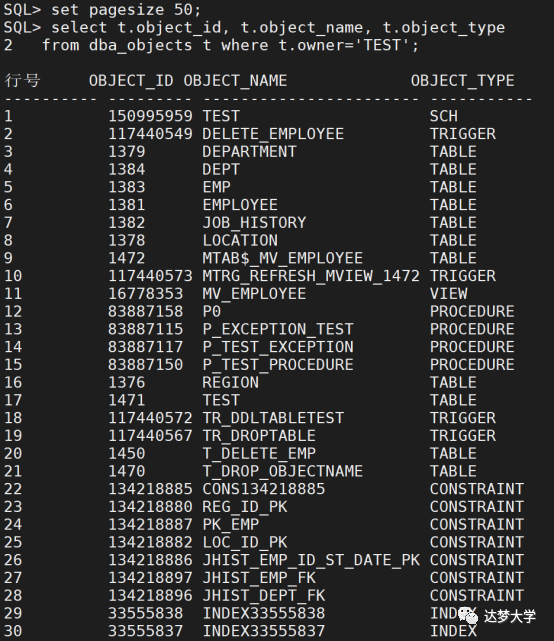Image resolution: width=554 pixels, height=641 pixels.
Task: Click the DELETE_EMPLOYEE object name
Action: coord(273,134)
